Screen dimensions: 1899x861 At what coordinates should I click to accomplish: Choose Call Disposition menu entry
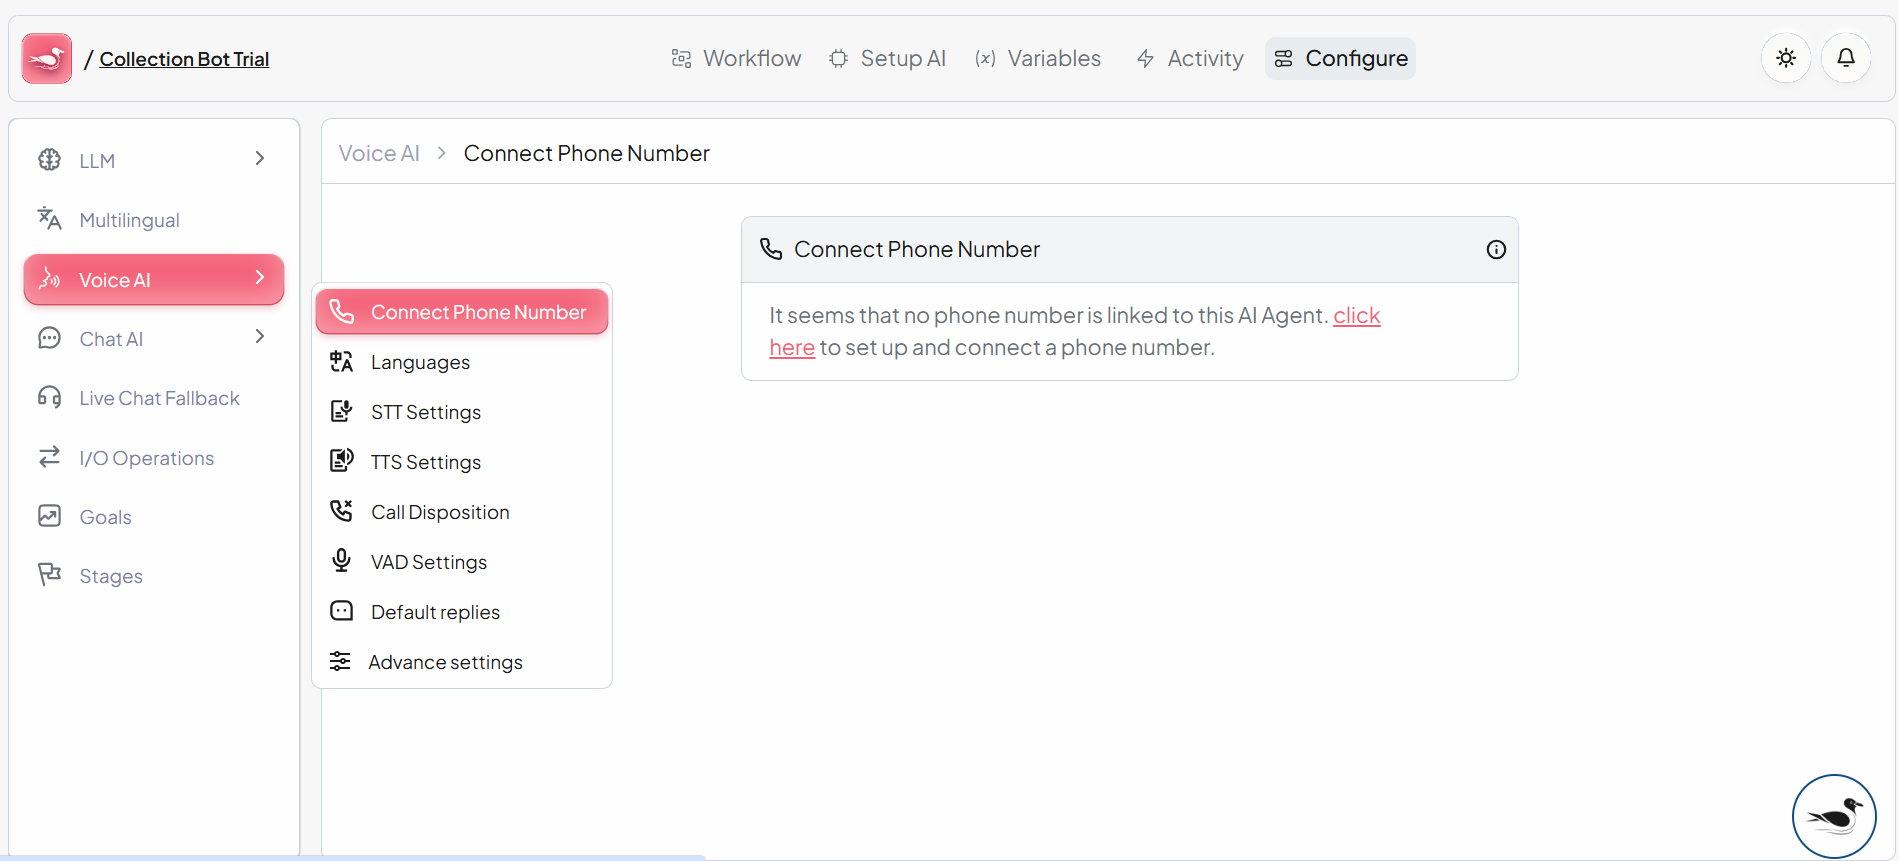[x=440, y=512]
